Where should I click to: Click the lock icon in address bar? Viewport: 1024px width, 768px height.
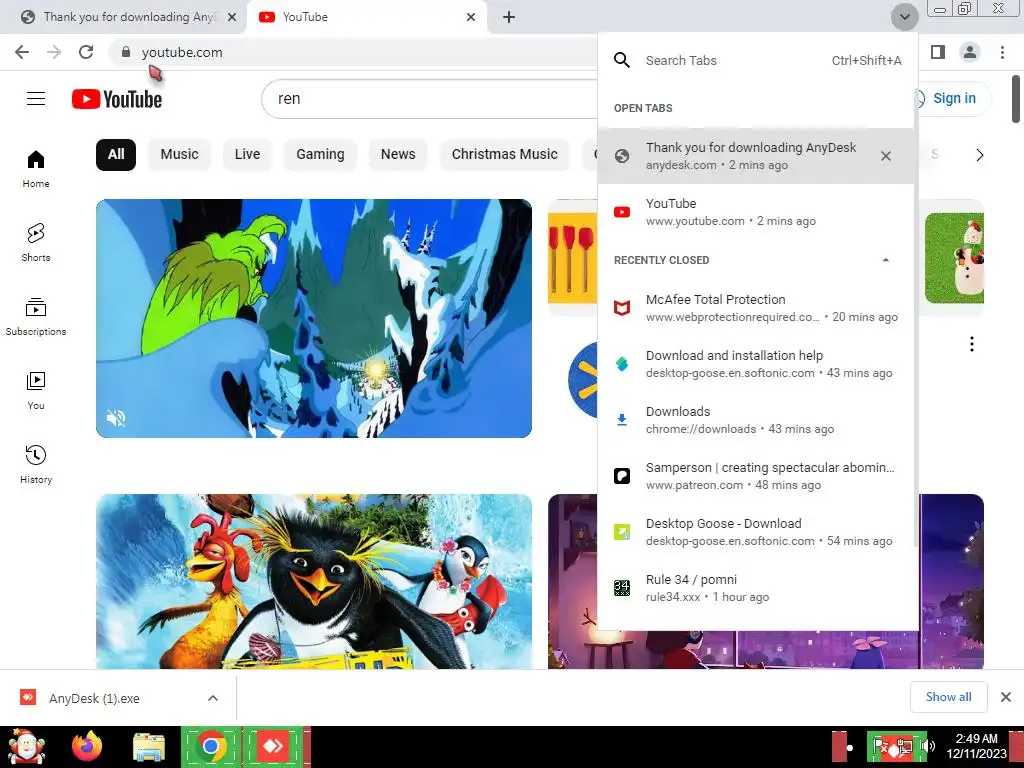pos(126,52)
